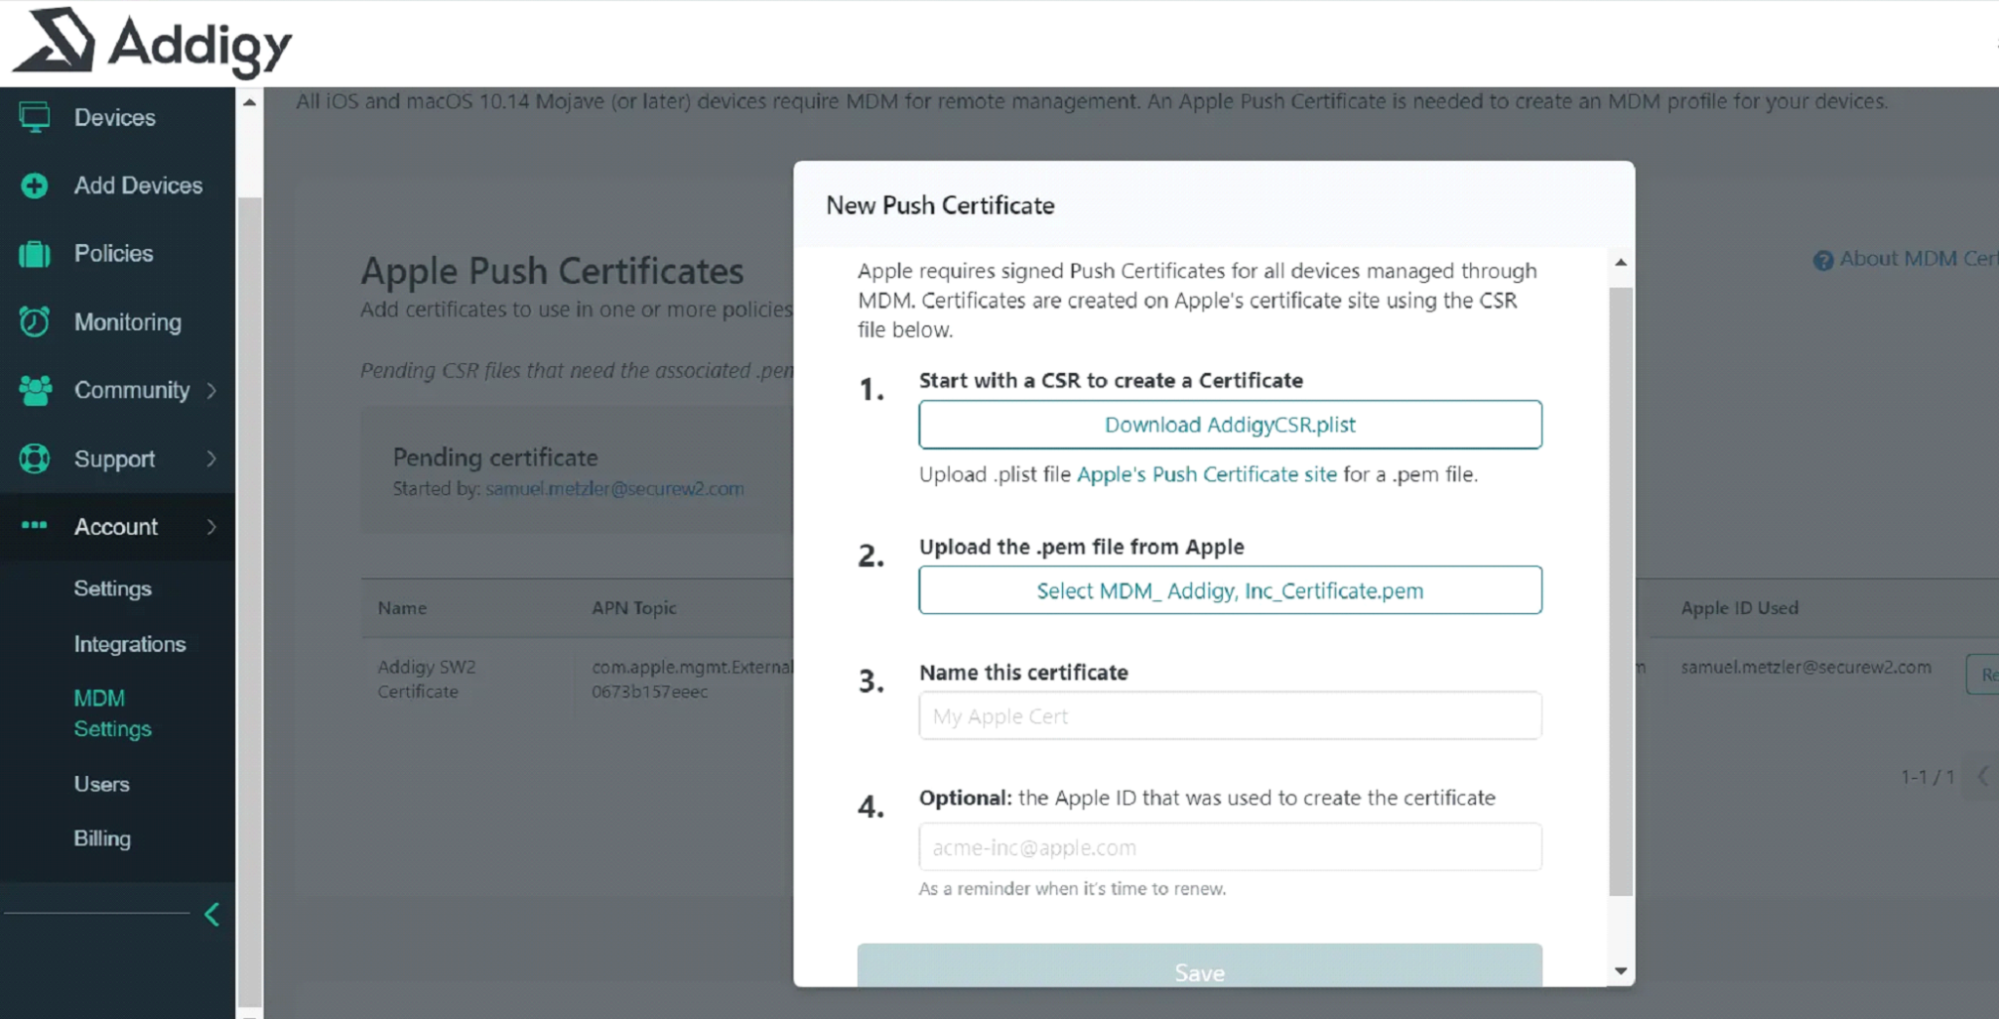Click Download AddigyCSR.plist button
Image resolution: width=1999 pixels, height=1020 pixels.
[x=1229, y=425]
